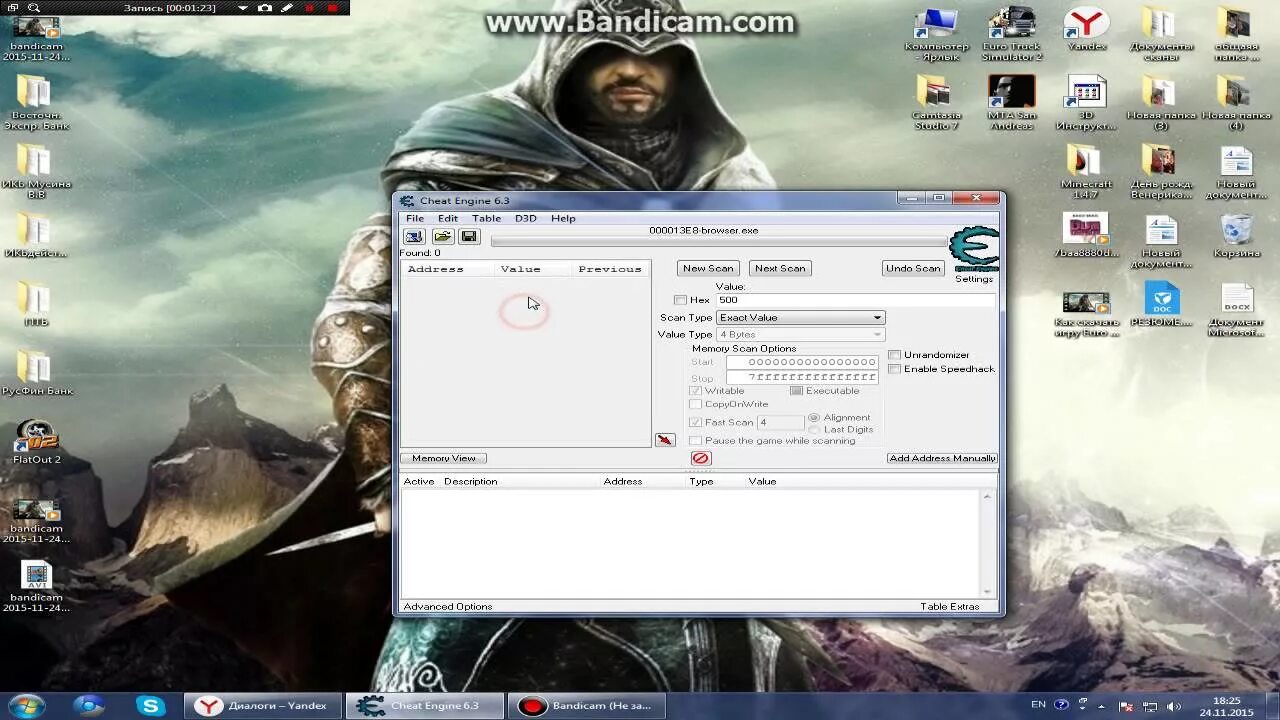Open Table Extras
The width and height of the screenshot is (1280, 720).
click(x=950, y=607)
